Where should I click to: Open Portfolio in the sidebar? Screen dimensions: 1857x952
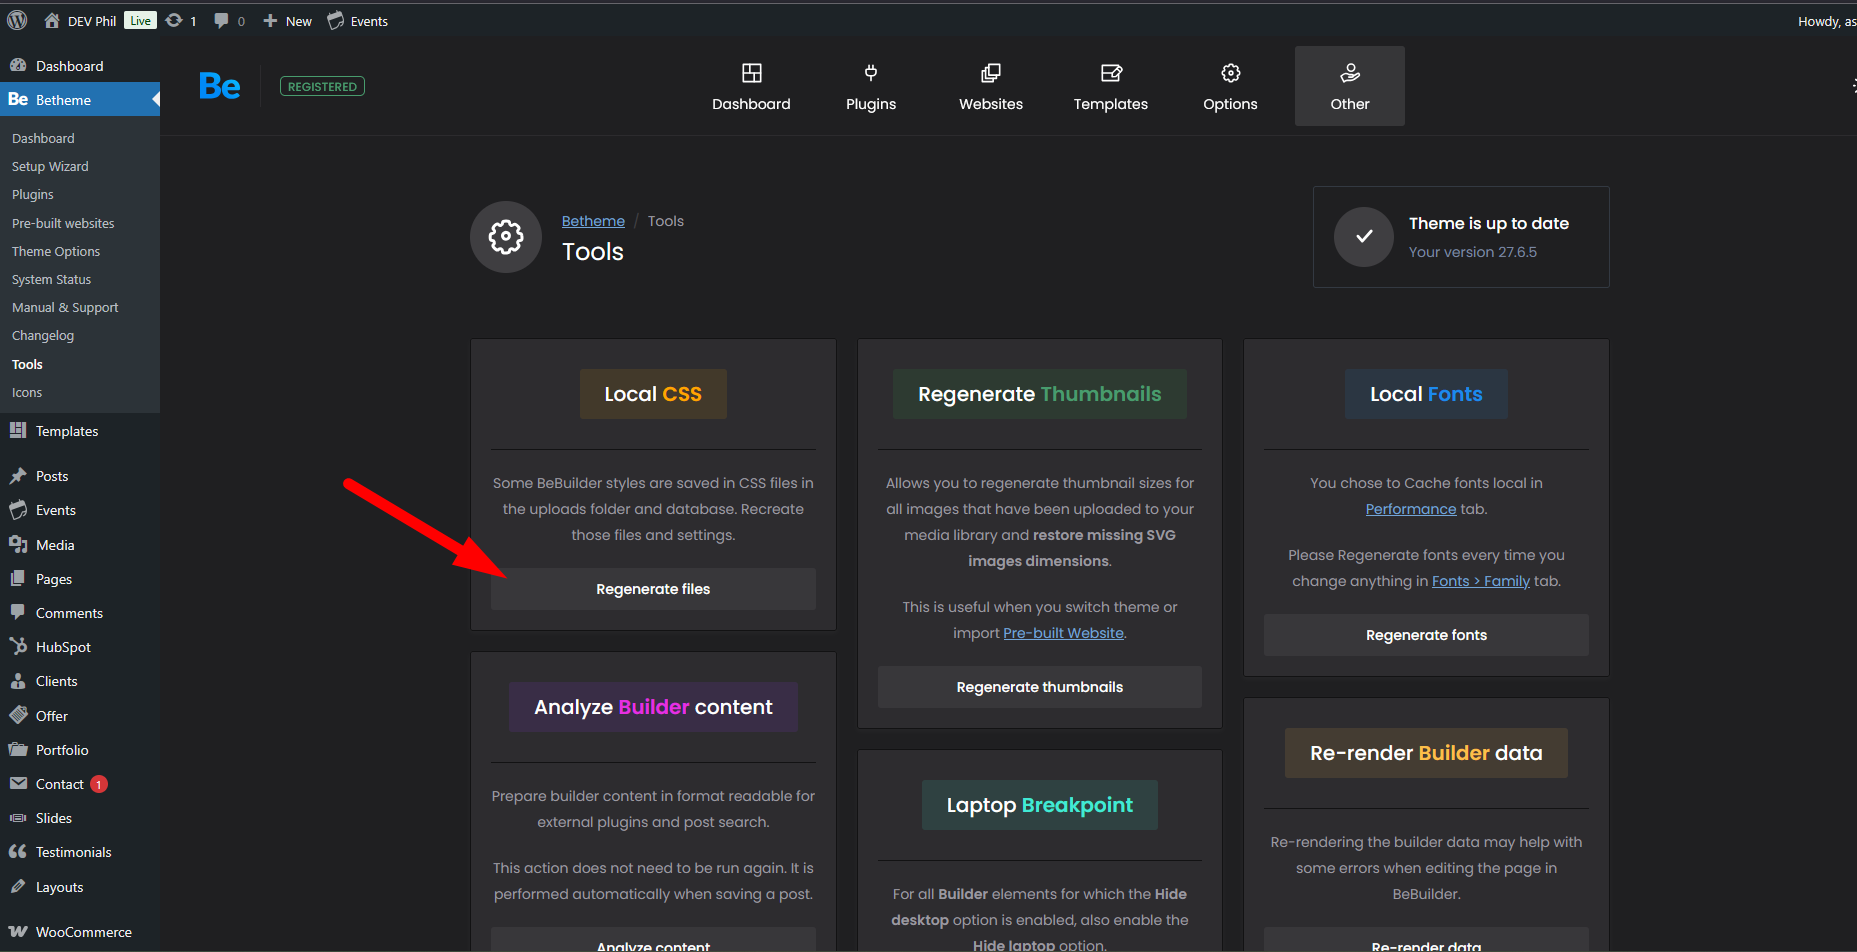(80, 750)
